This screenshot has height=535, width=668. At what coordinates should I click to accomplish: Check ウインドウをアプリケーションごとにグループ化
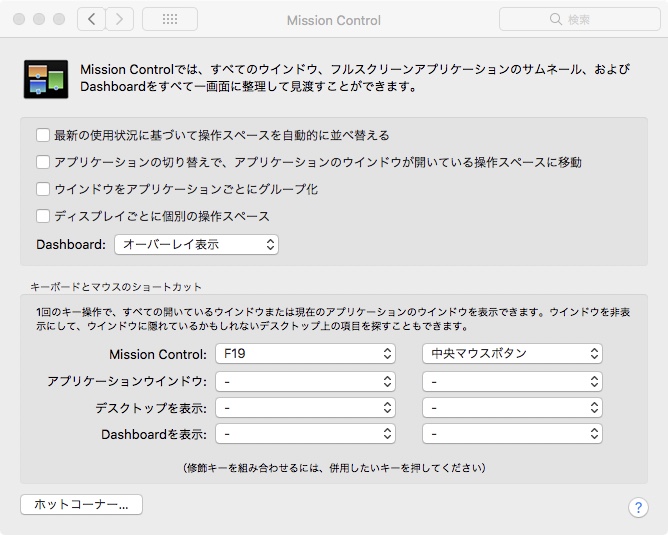tap(43, 189)
